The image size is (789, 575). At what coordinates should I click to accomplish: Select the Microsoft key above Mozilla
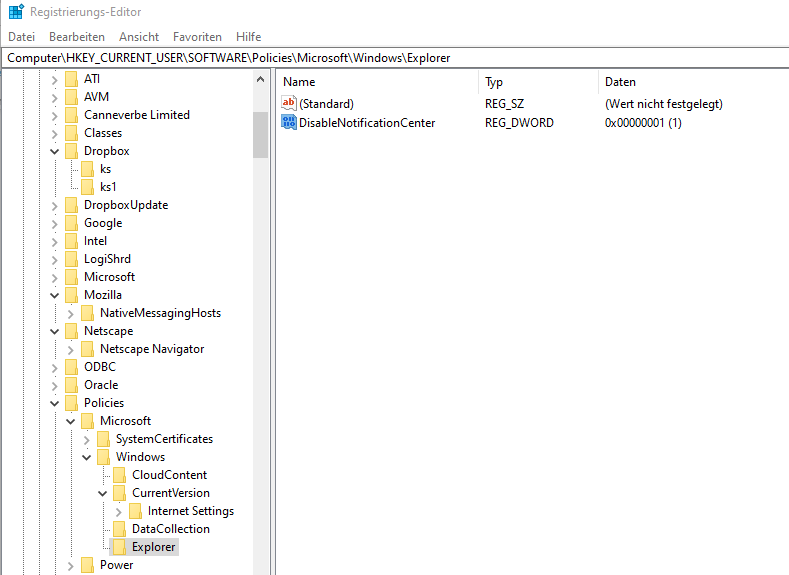(x=109, y=277)
